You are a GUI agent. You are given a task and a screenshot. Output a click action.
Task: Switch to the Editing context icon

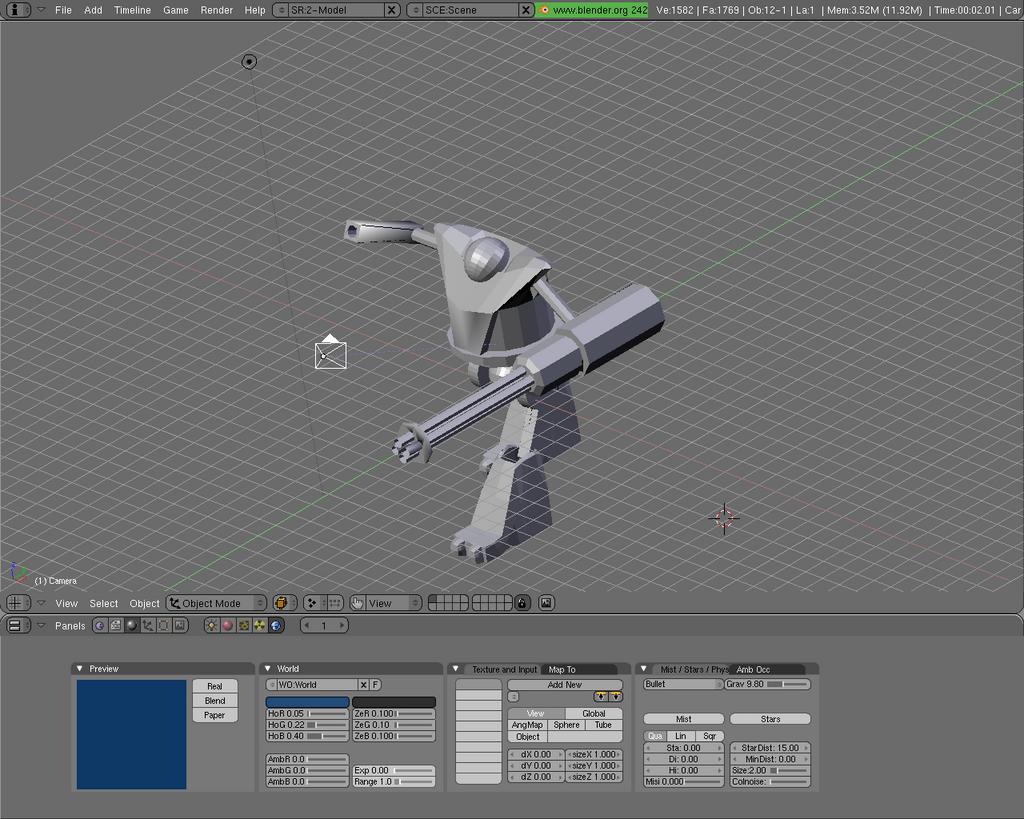pyautogui.click(x=163, y=626)
